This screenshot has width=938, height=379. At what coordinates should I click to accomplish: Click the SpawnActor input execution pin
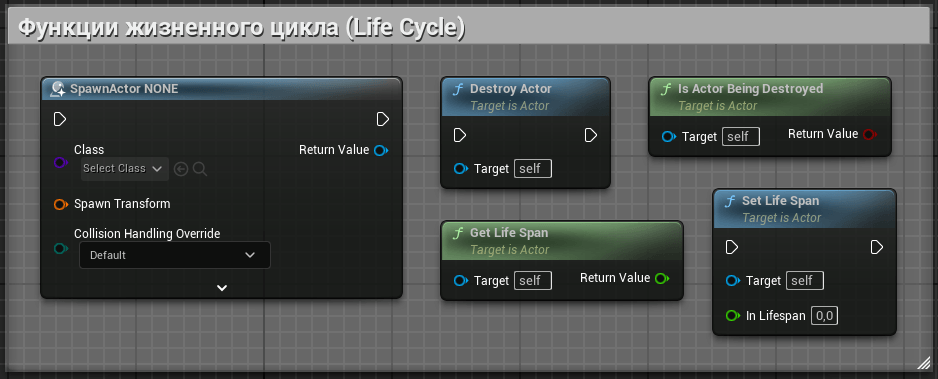pyautogui.click(x=60, y=120)
